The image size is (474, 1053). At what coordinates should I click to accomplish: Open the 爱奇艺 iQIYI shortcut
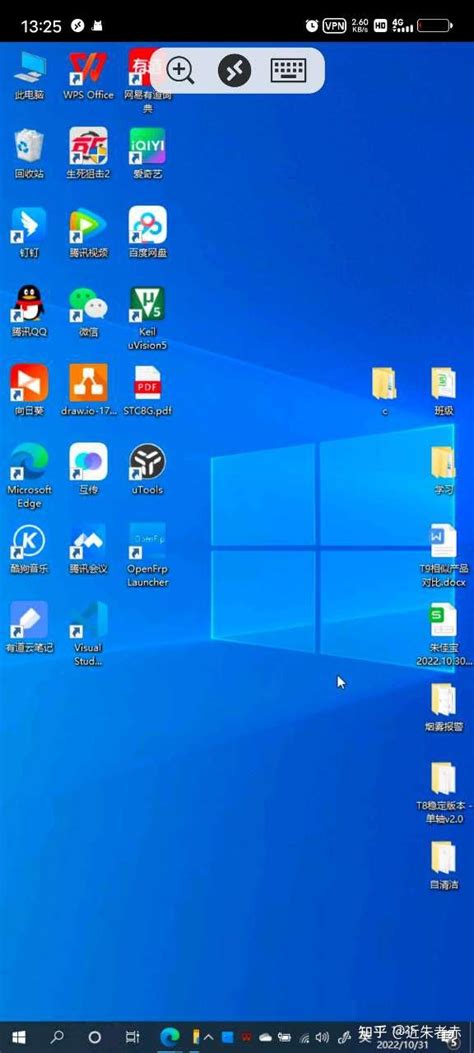[147, 154]
